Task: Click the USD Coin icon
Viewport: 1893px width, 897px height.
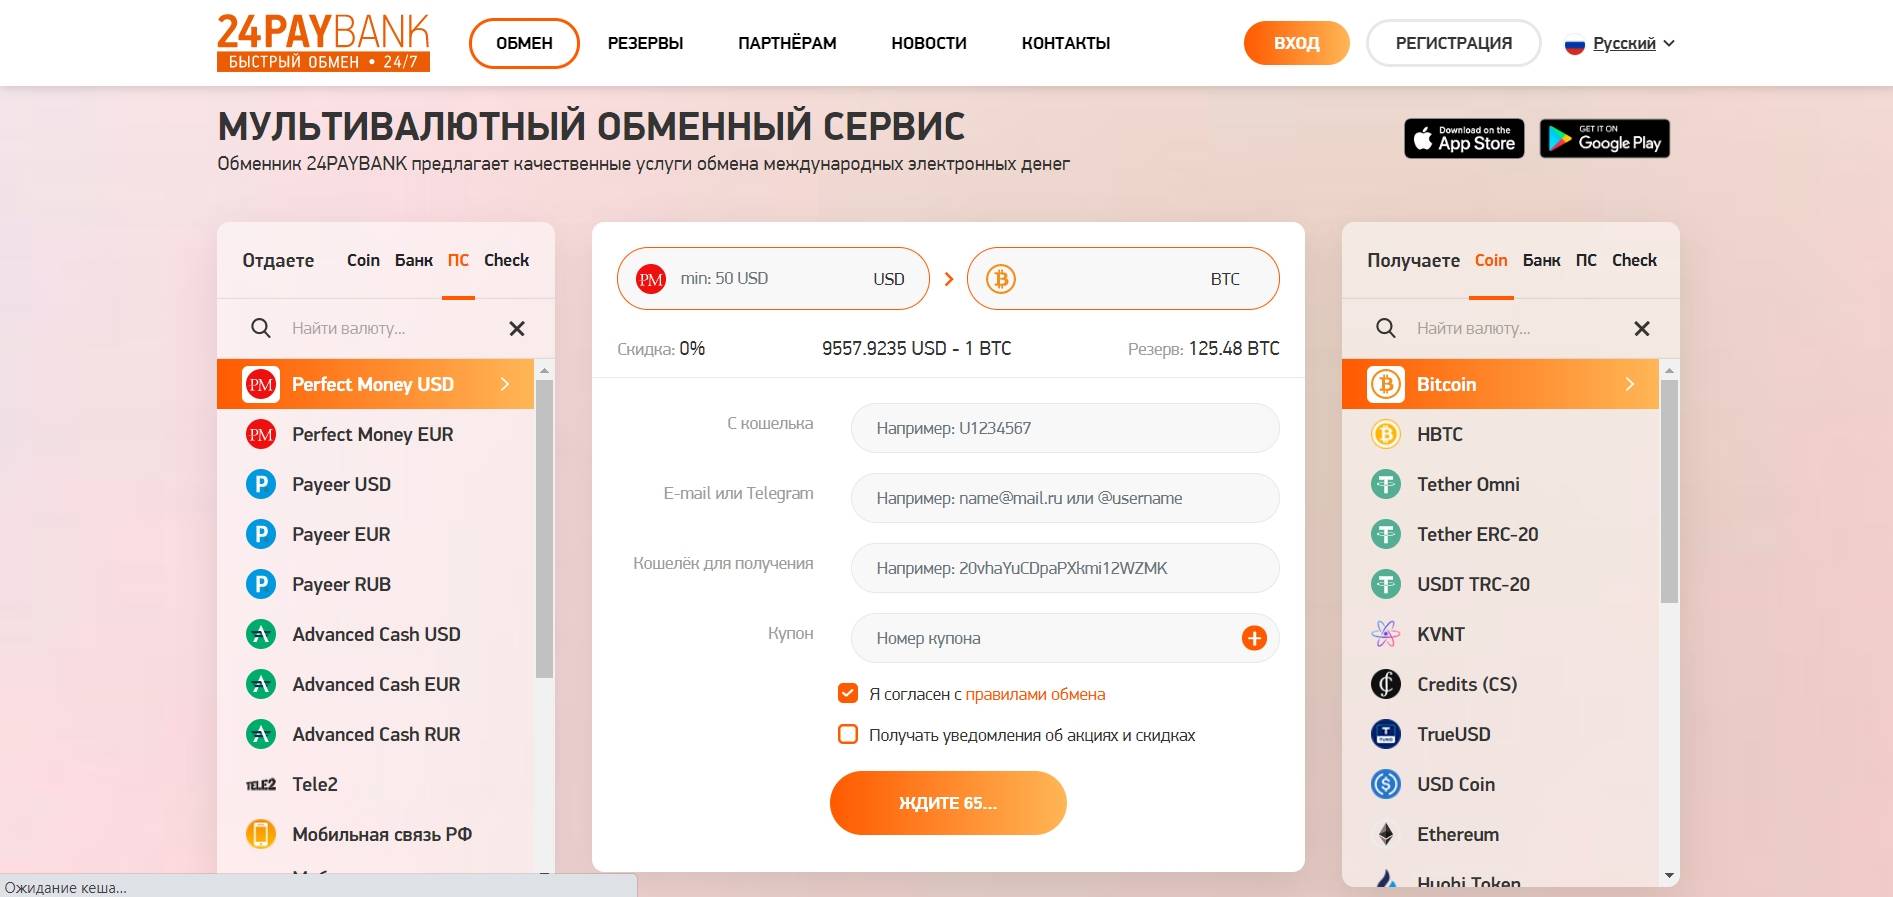Action: click(x=1386, y=784)
